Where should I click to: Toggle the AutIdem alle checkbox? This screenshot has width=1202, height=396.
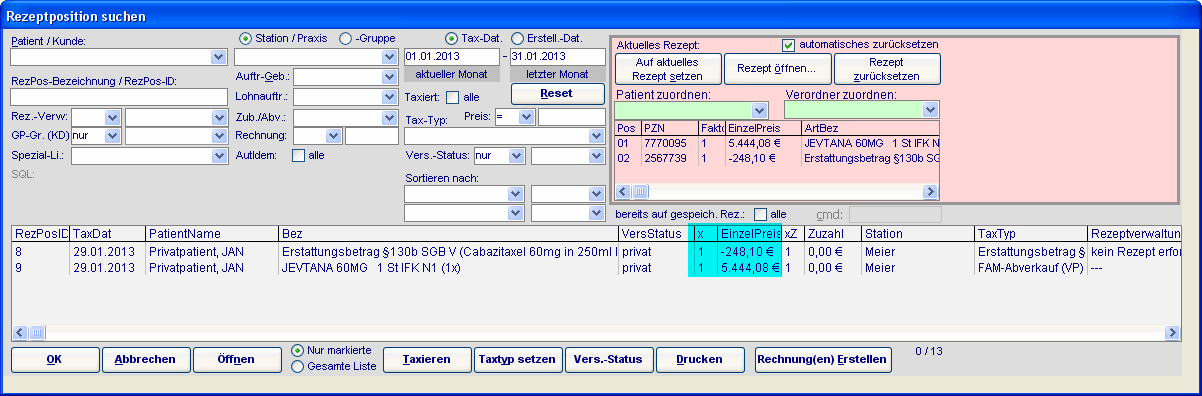[x=298, y=155]
